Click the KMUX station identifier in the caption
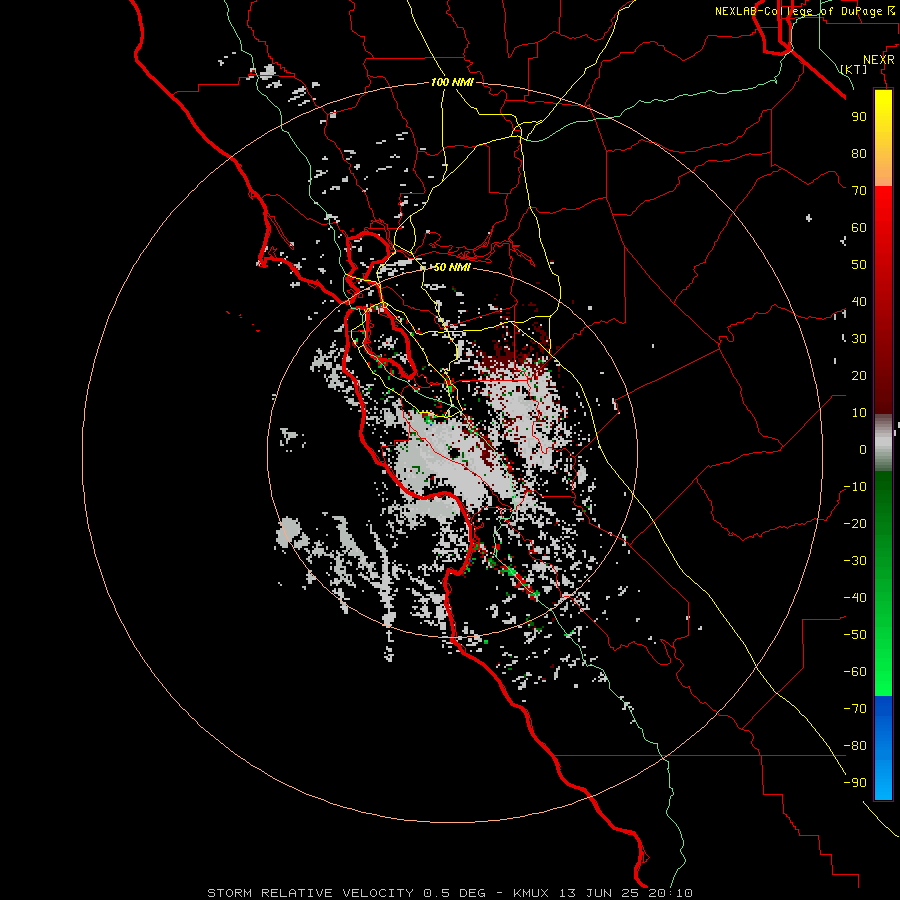 (x=530, y=893)
